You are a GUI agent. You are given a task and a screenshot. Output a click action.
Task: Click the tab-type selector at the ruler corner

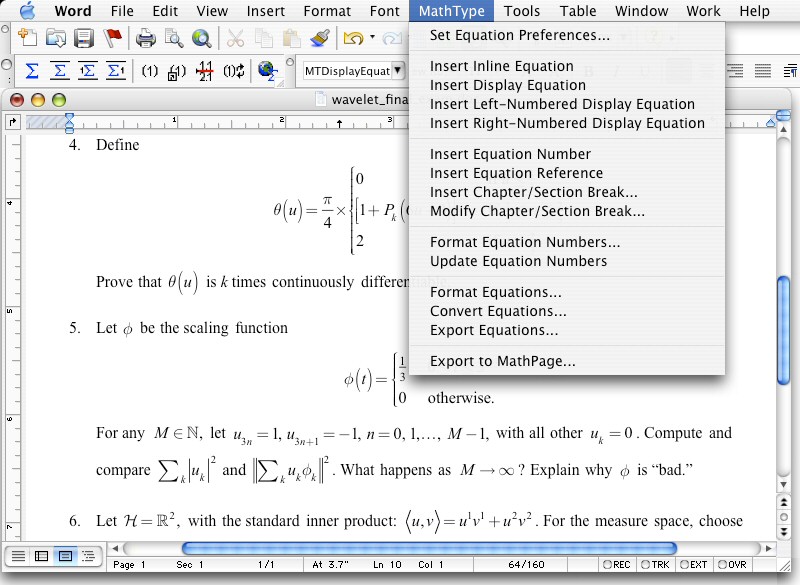(12, 122)
